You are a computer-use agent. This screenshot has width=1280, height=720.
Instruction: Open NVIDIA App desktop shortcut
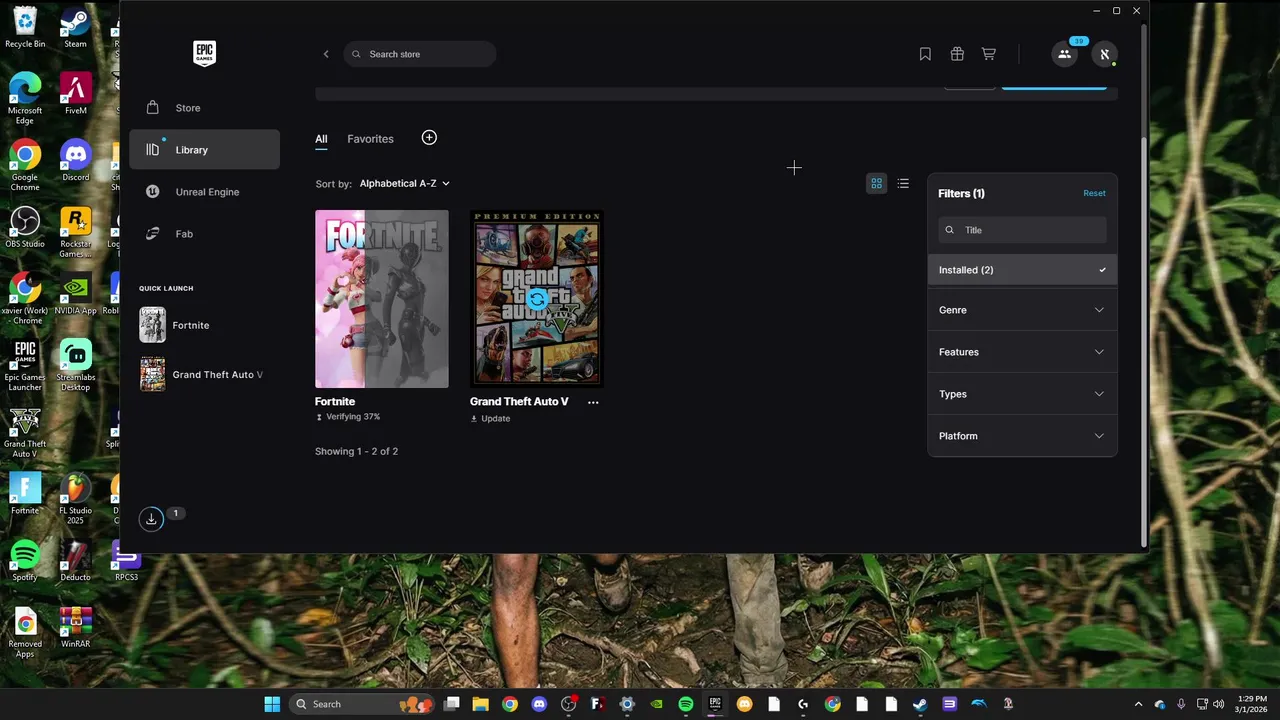[x=75, y=295]
